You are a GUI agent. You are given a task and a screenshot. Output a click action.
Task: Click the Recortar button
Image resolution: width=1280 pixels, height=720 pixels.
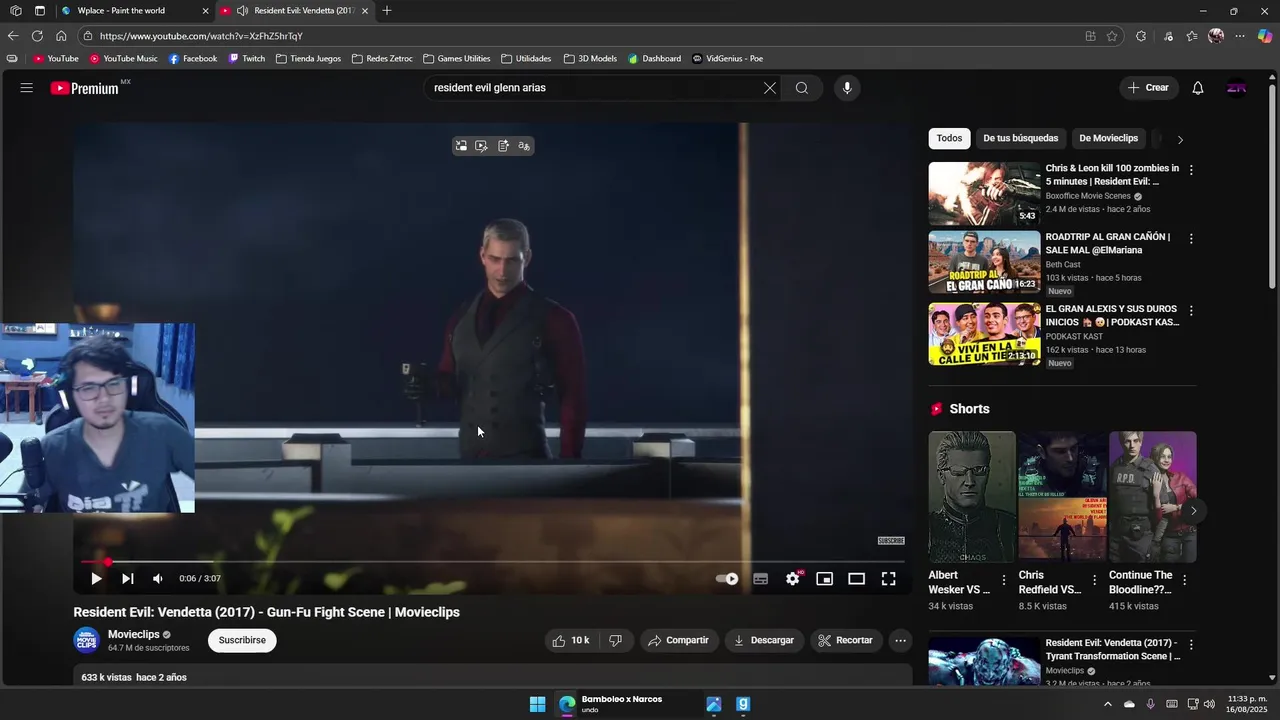pyautogui.click(x=846, y=641)
